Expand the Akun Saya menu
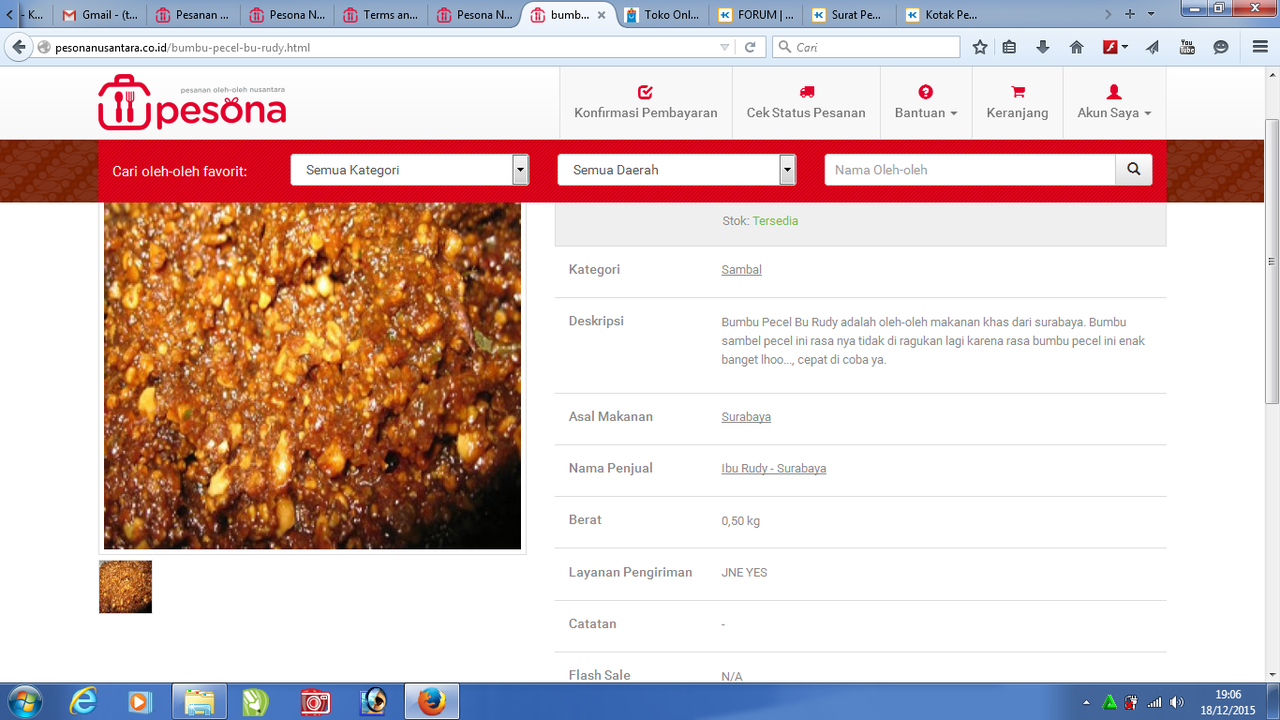 1114,103
